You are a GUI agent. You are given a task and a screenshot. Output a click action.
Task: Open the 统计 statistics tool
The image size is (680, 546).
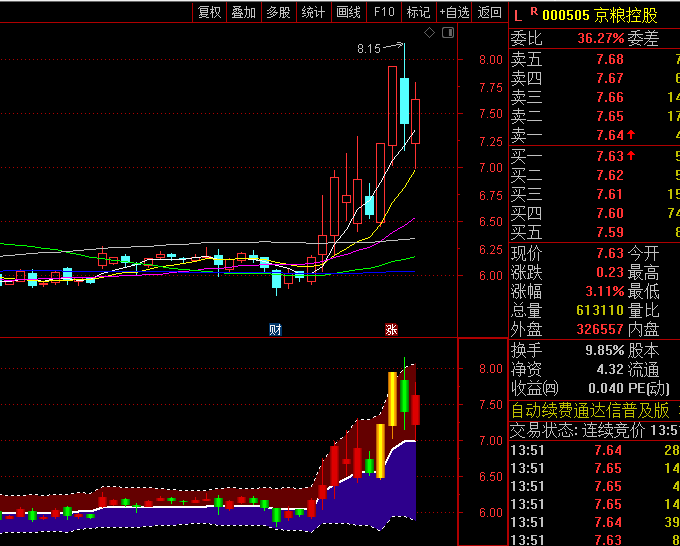313,12
